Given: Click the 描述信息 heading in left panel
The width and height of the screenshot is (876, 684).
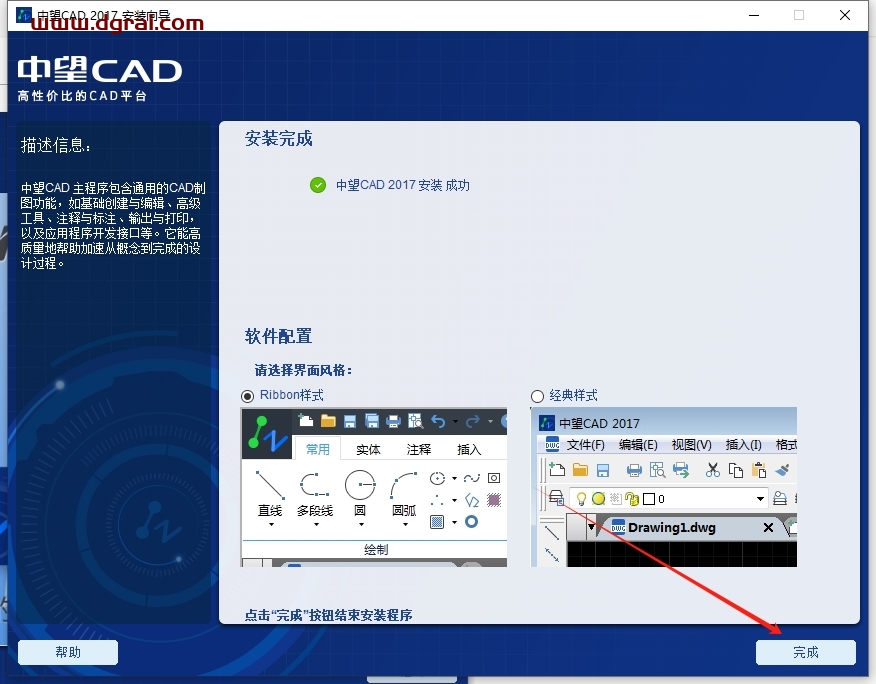Looking at the screenshot, I should (x=55, y=145).
